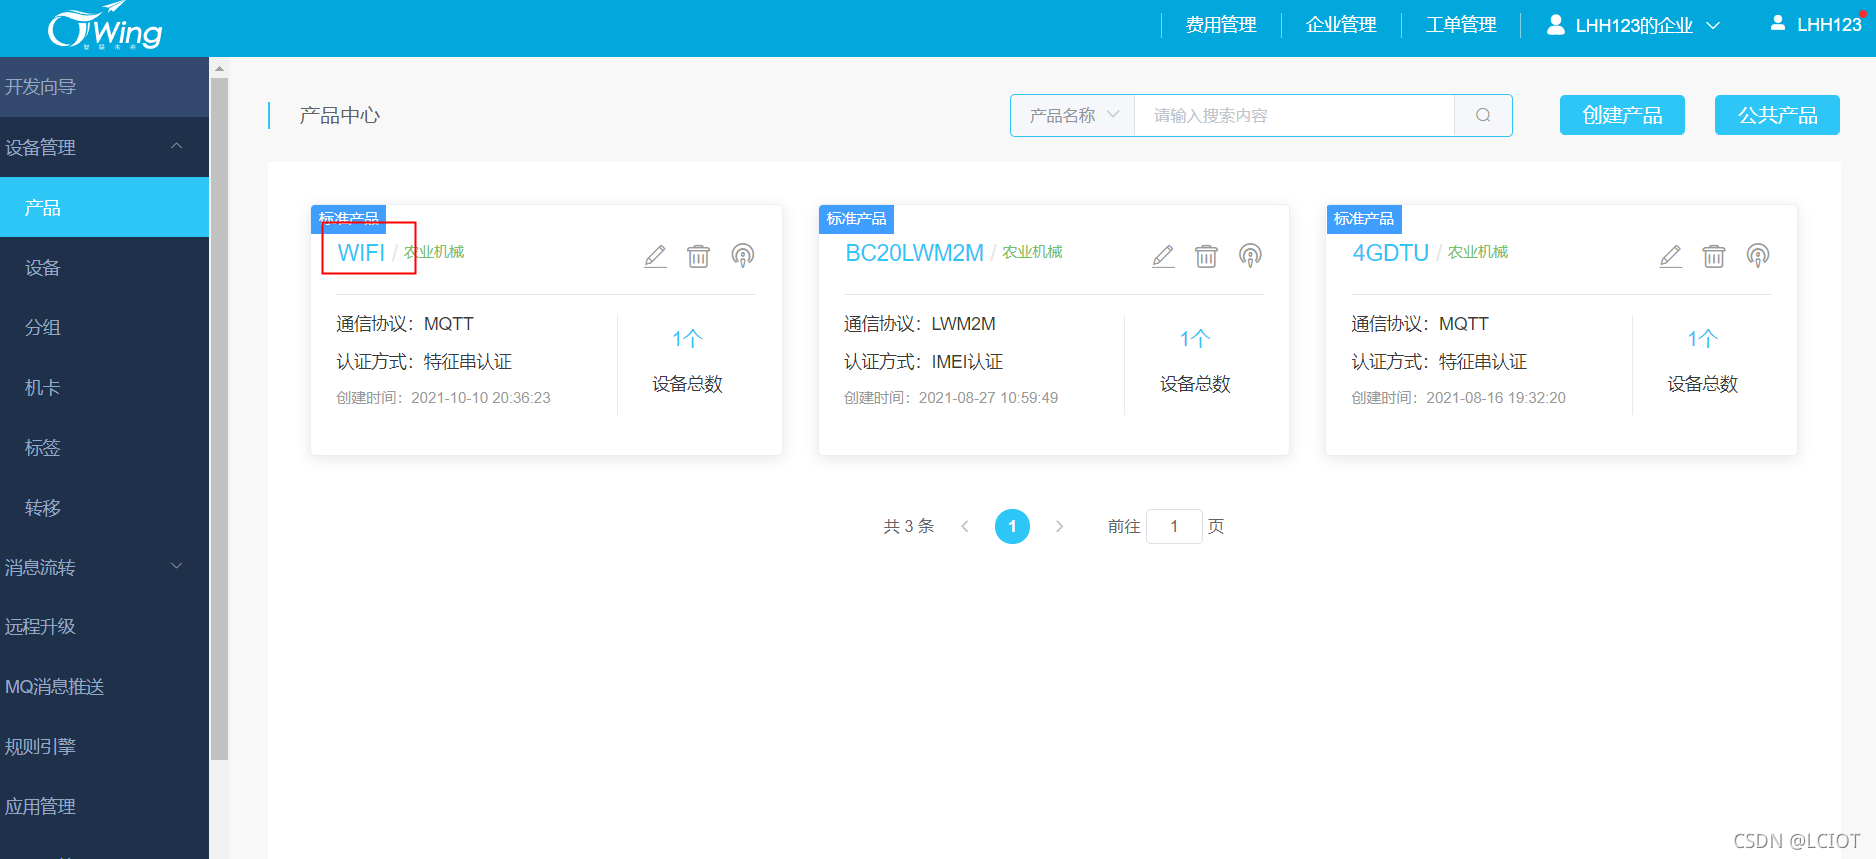This screenshot has width=1876, height=859.
Task: Open 工单管理 in top menu
Action: [x=1461, y=25]
